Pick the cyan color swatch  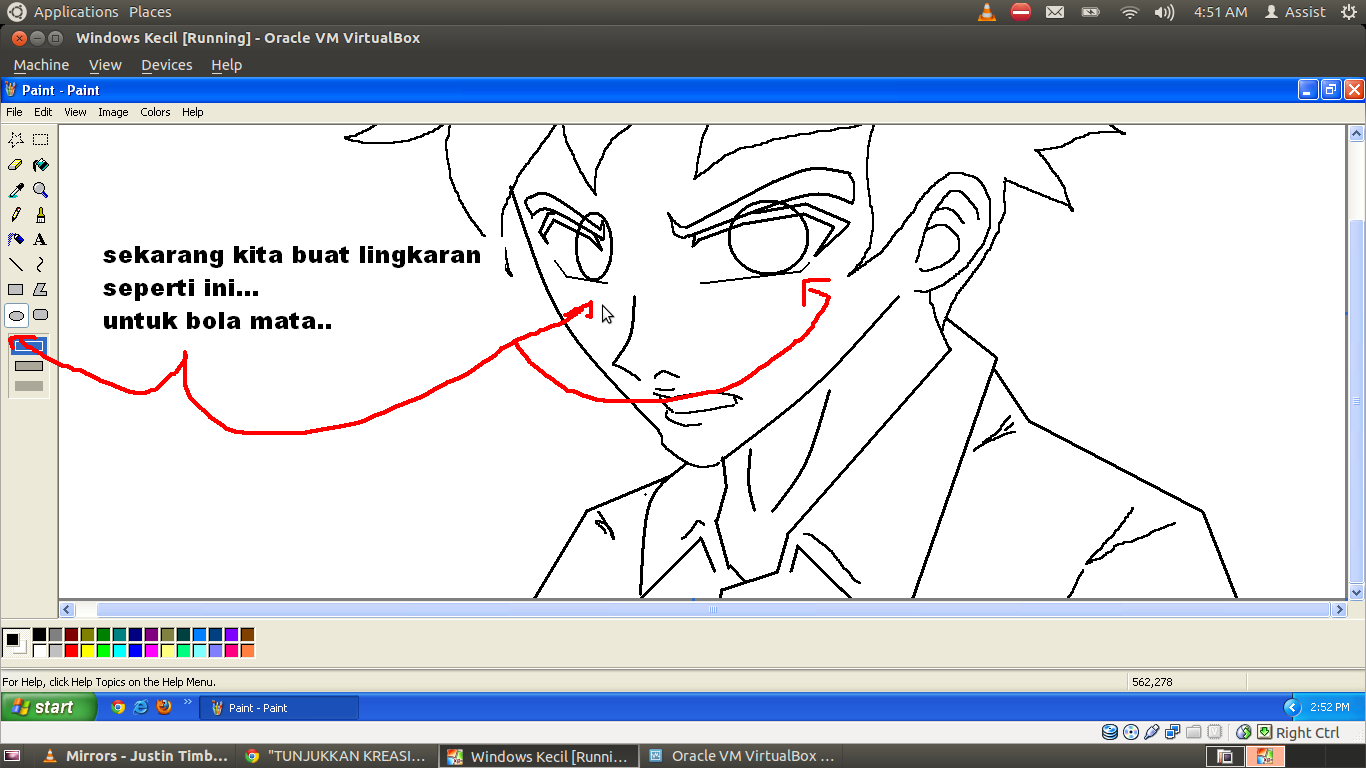(x=119, y=651)
